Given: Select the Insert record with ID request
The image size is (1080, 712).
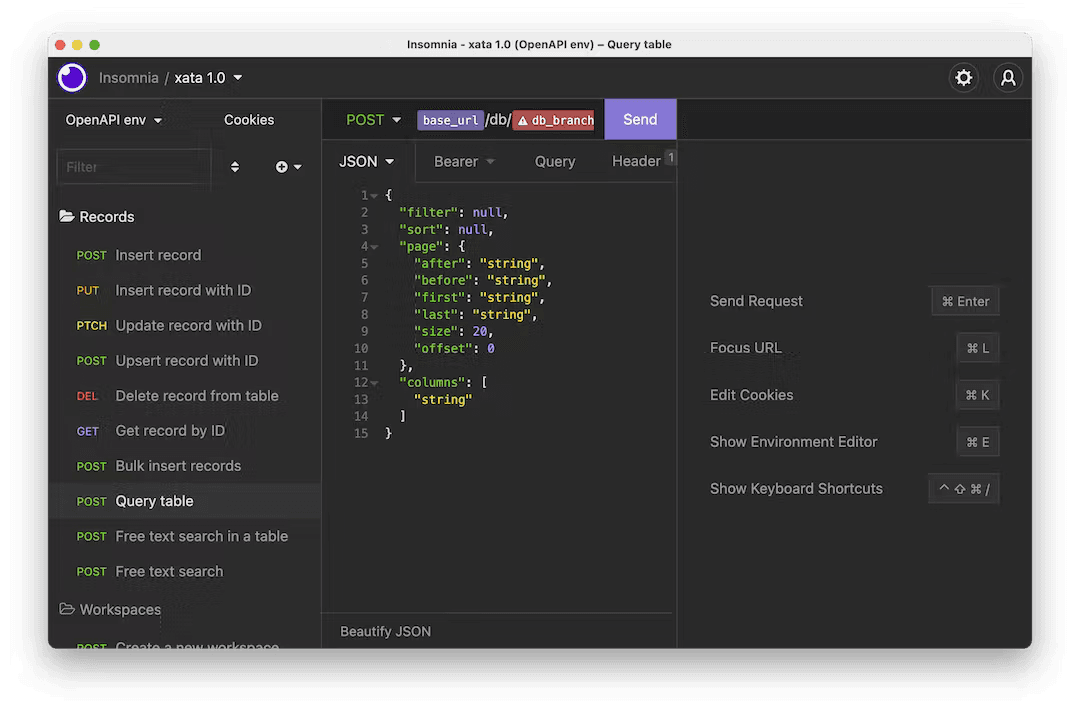Looking at the screenshot, I should (185, 290).
